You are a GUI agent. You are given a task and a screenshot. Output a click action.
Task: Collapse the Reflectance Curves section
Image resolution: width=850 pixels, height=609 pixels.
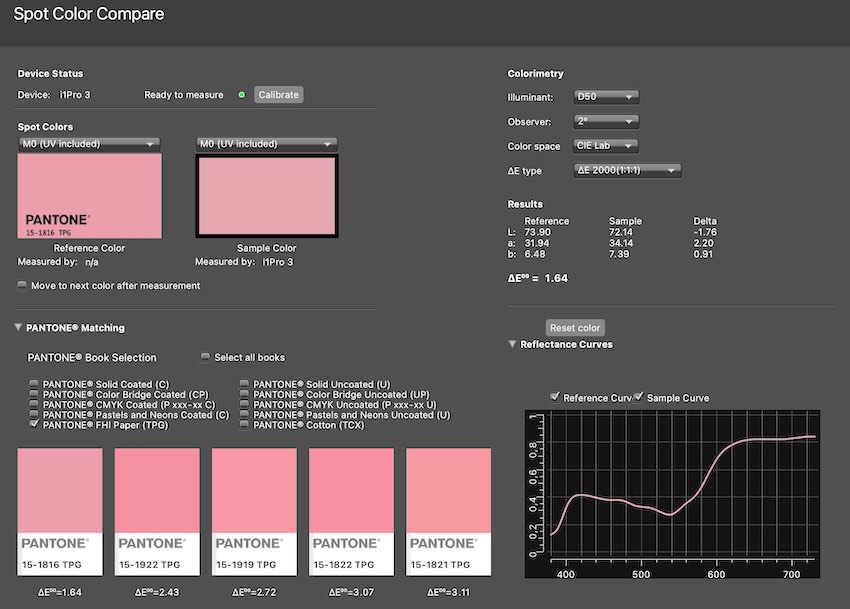(x=513, y=345)
